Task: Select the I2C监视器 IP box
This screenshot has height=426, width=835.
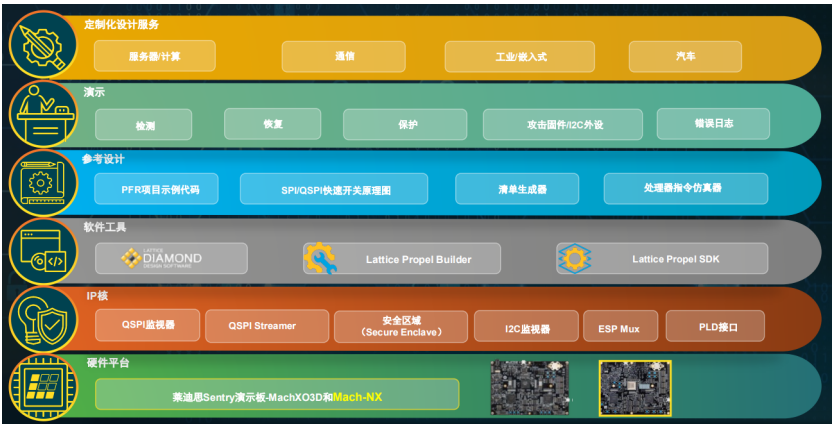Action: coord(526,326)
